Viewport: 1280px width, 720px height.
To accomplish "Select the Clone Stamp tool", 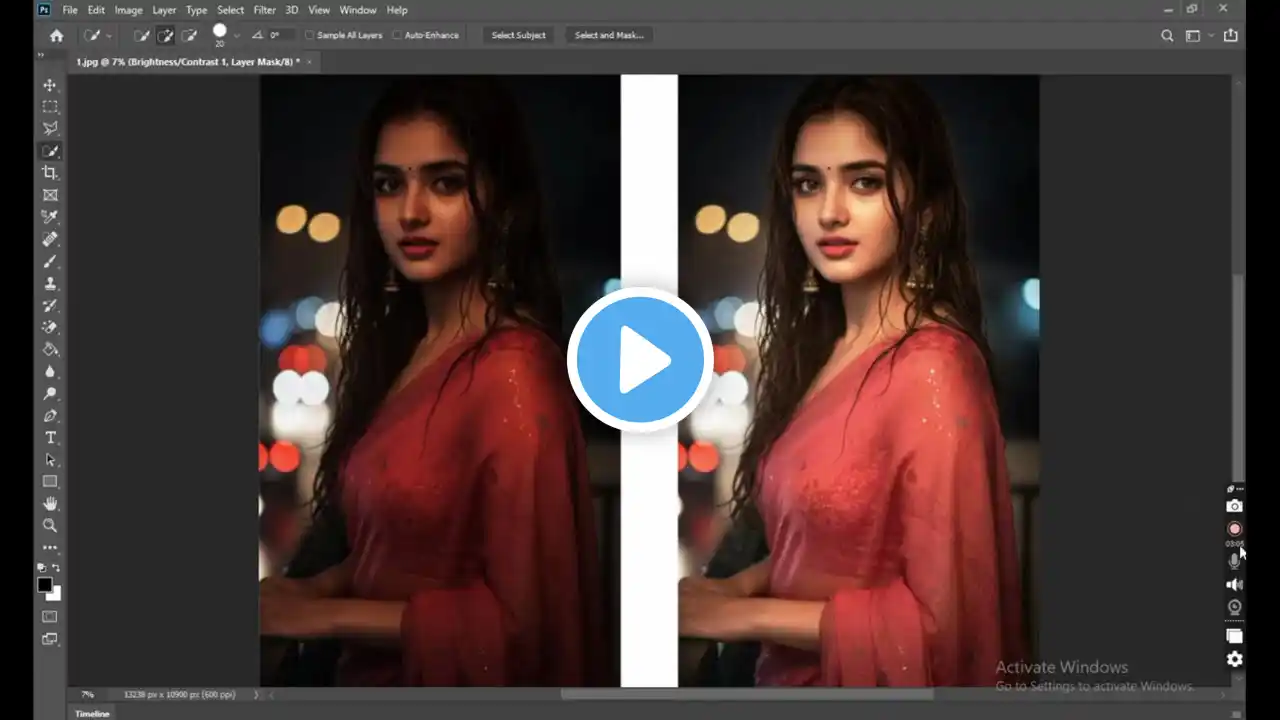I will pyautogui.click(x=50, y=283).
